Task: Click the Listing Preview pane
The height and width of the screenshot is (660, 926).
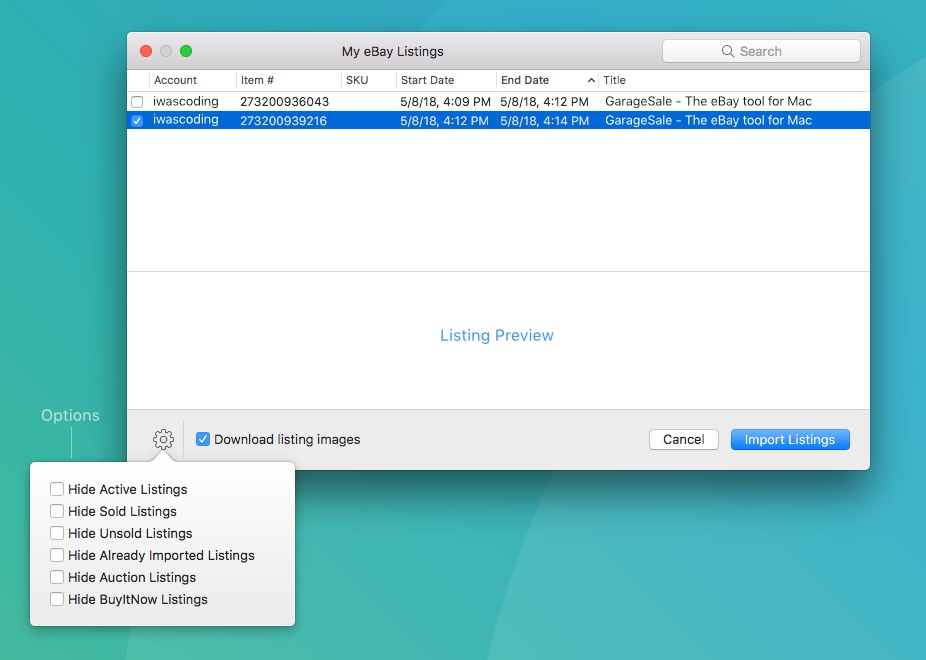Action: tap(498, 340)
